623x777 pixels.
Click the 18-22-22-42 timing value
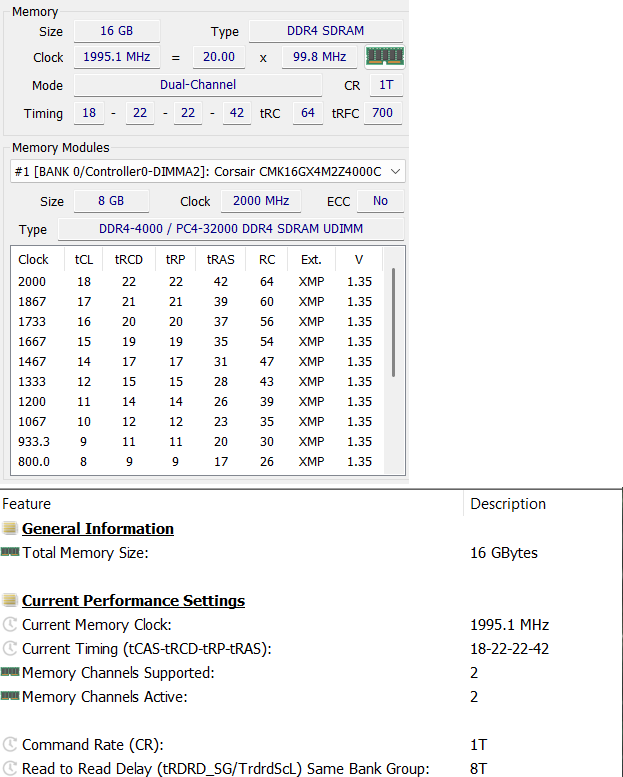[510, 649]
